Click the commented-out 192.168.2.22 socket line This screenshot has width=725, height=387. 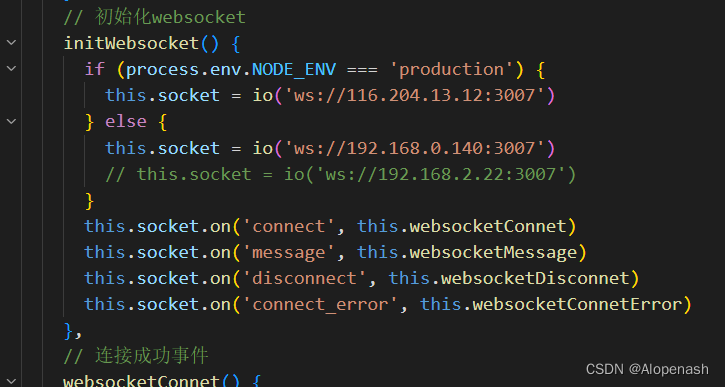(340, 175)
